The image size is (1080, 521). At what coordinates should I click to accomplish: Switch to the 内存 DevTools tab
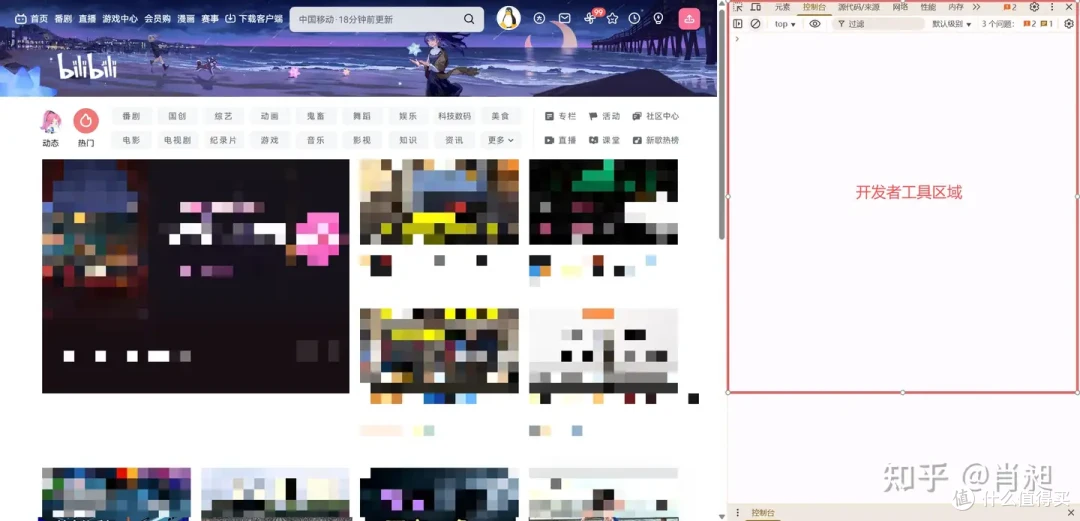point(956,7)
